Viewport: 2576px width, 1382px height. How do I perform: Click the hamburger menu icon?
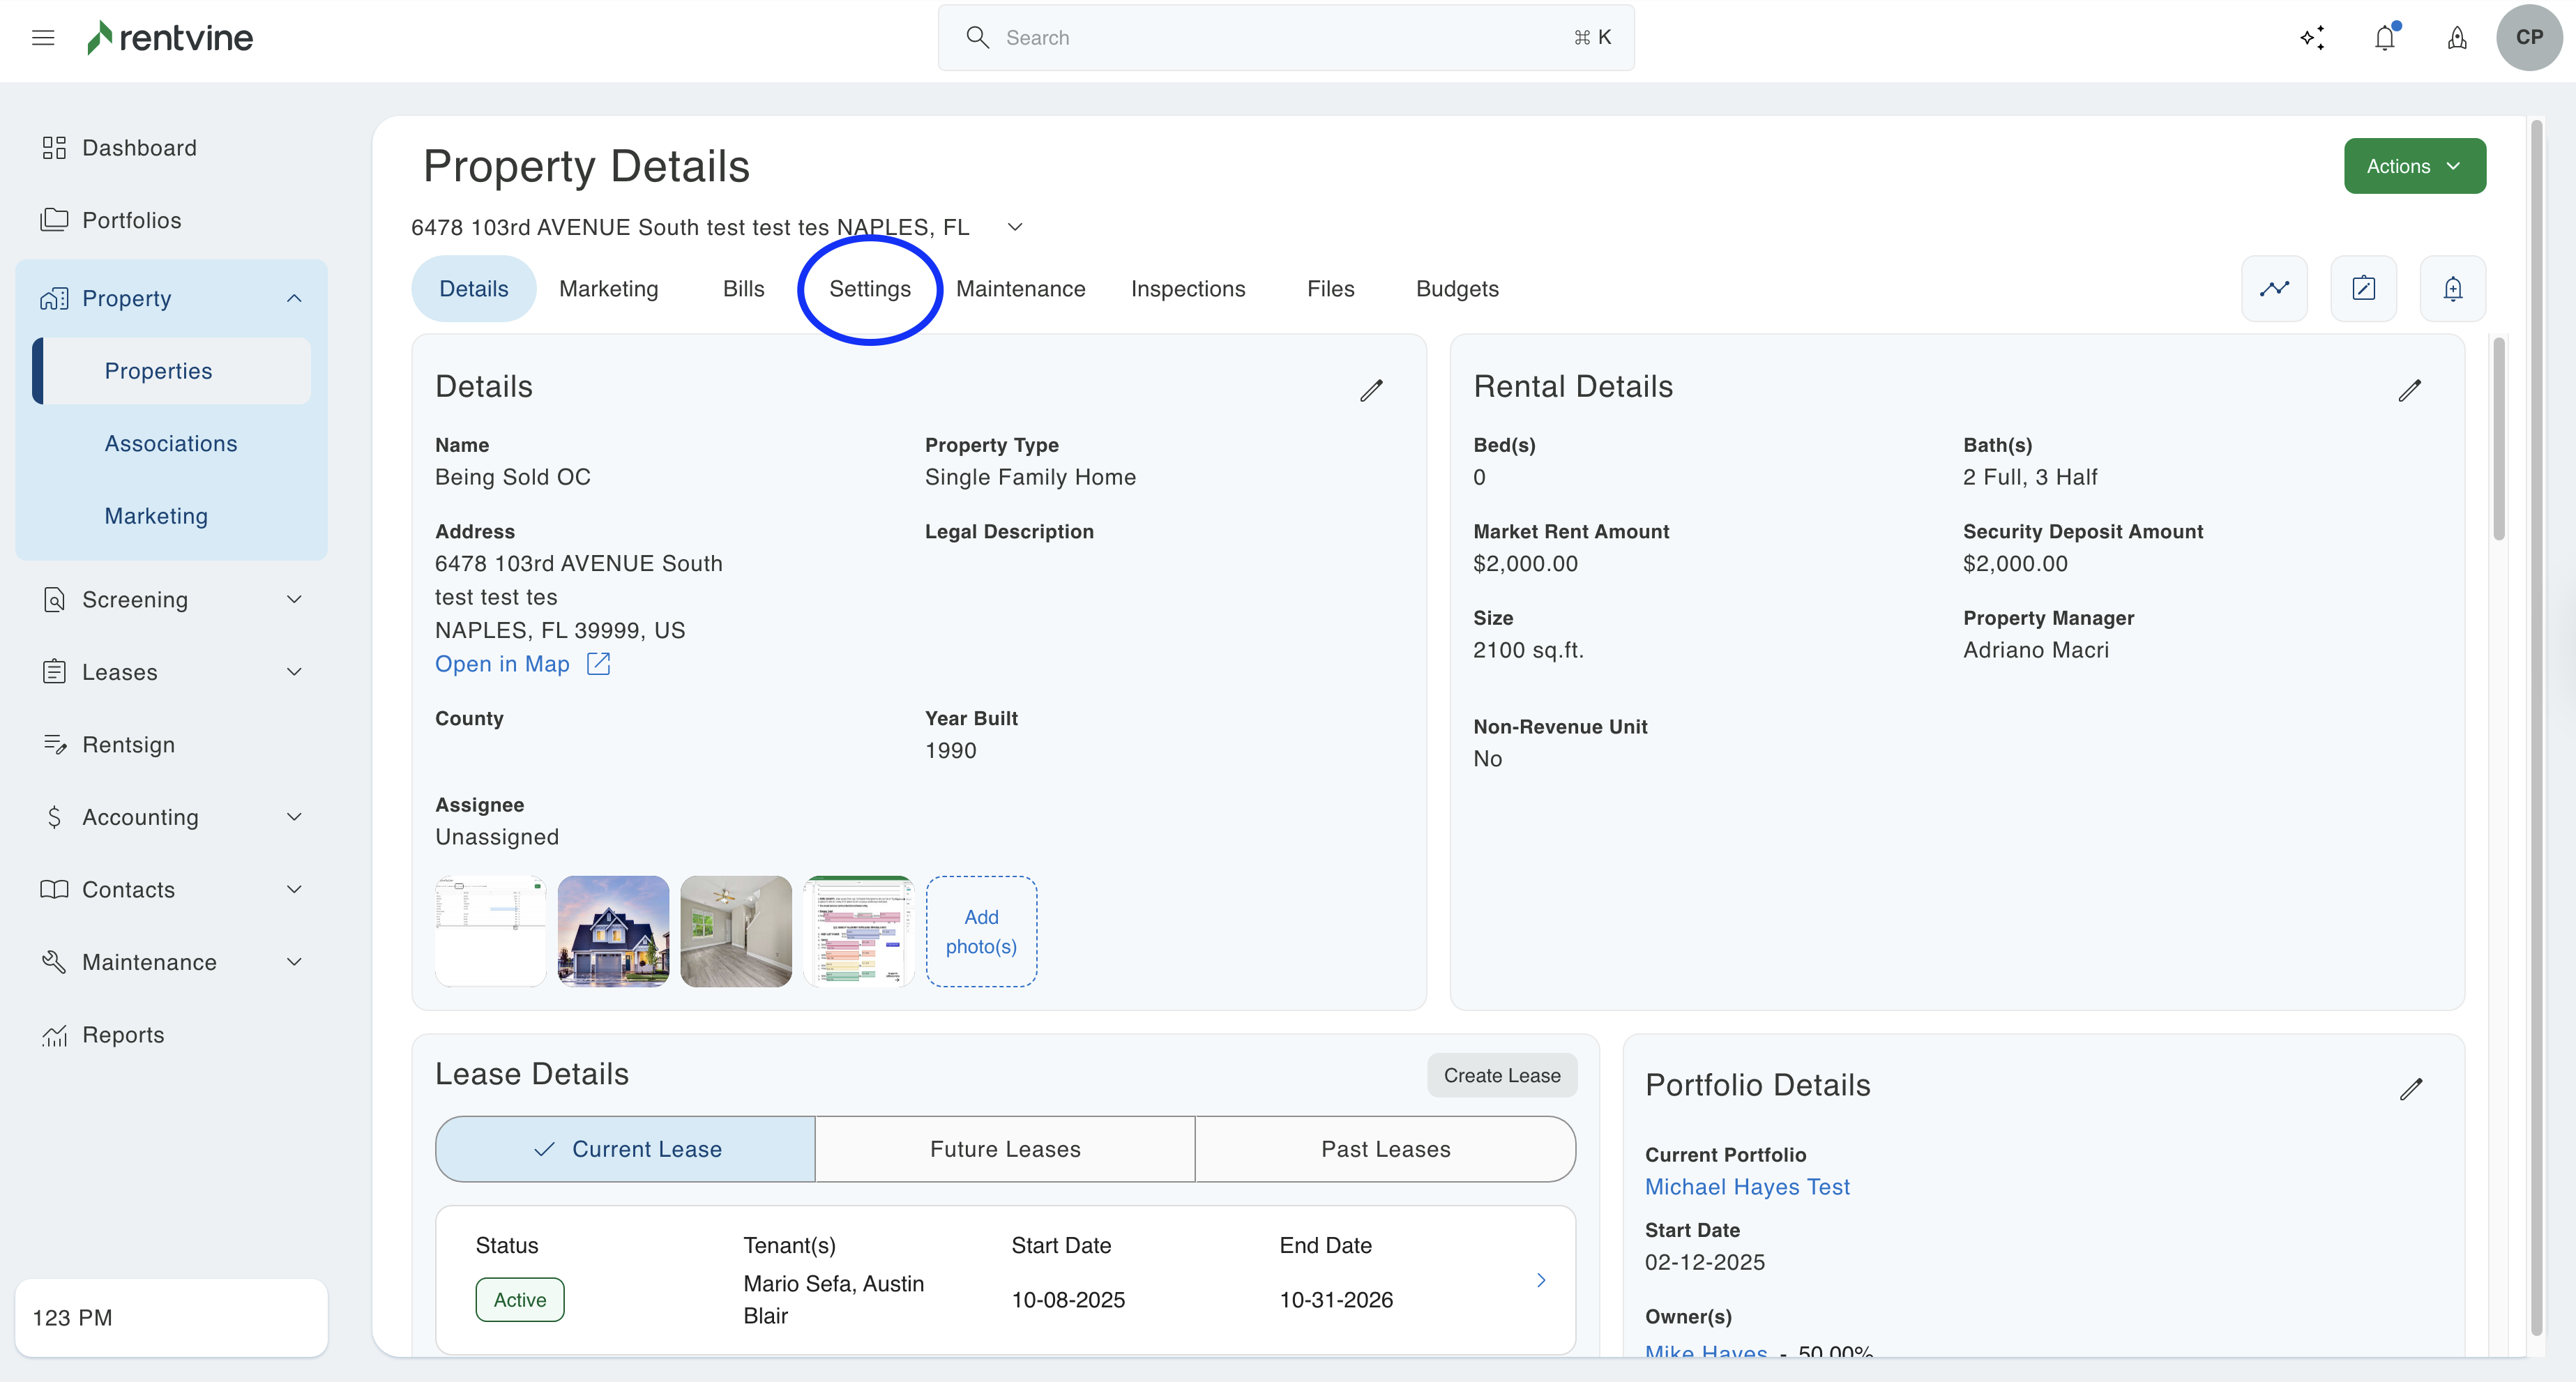coord(43,38)
